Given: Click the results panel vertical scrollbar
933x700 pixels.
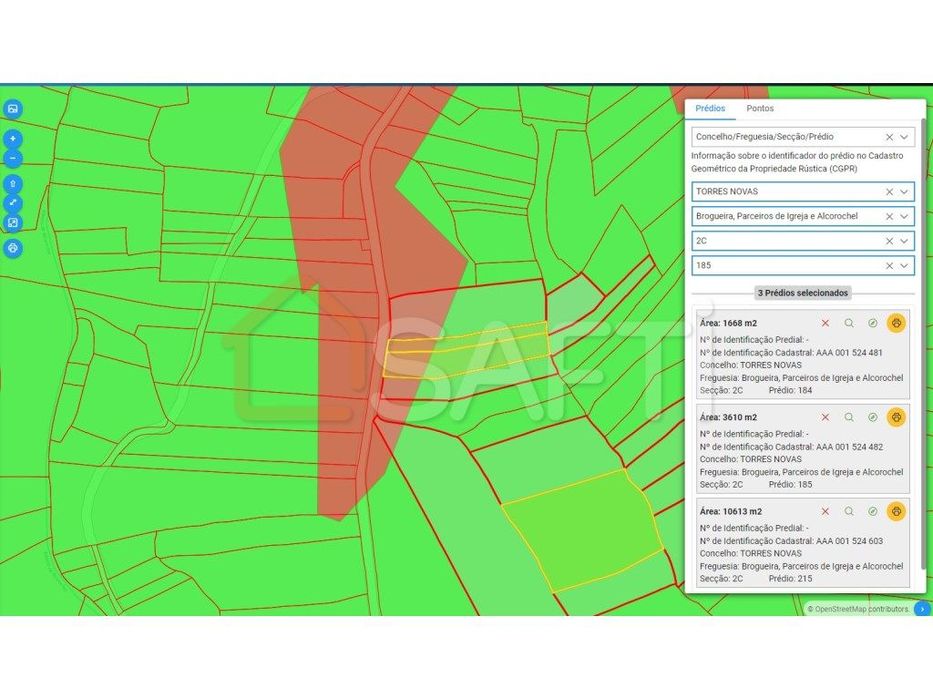Looking at the screenshot, I should (x=923, y=342).
